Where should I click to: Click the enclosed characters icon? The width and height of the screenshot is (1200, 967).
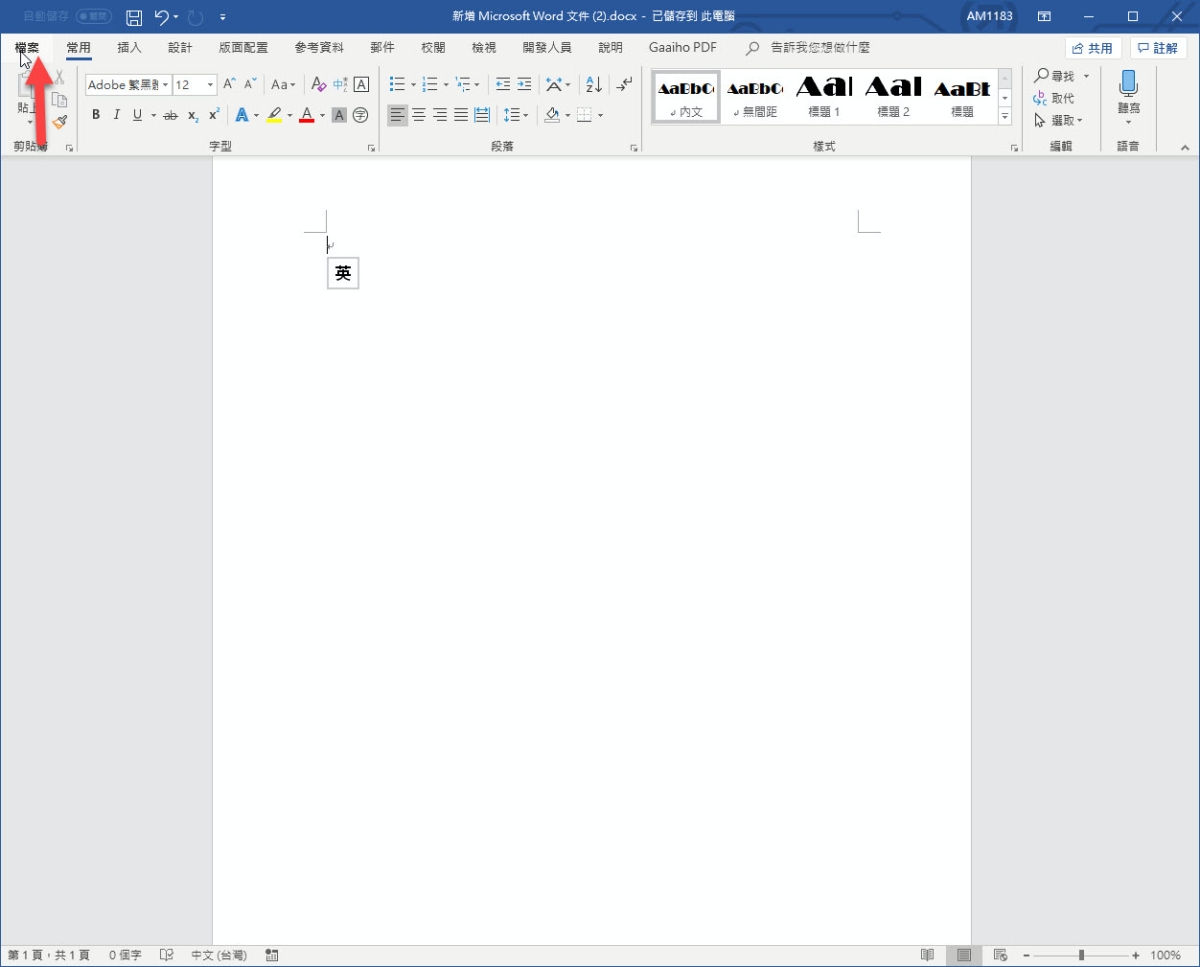pyautogui.click(x=361, y=115)
